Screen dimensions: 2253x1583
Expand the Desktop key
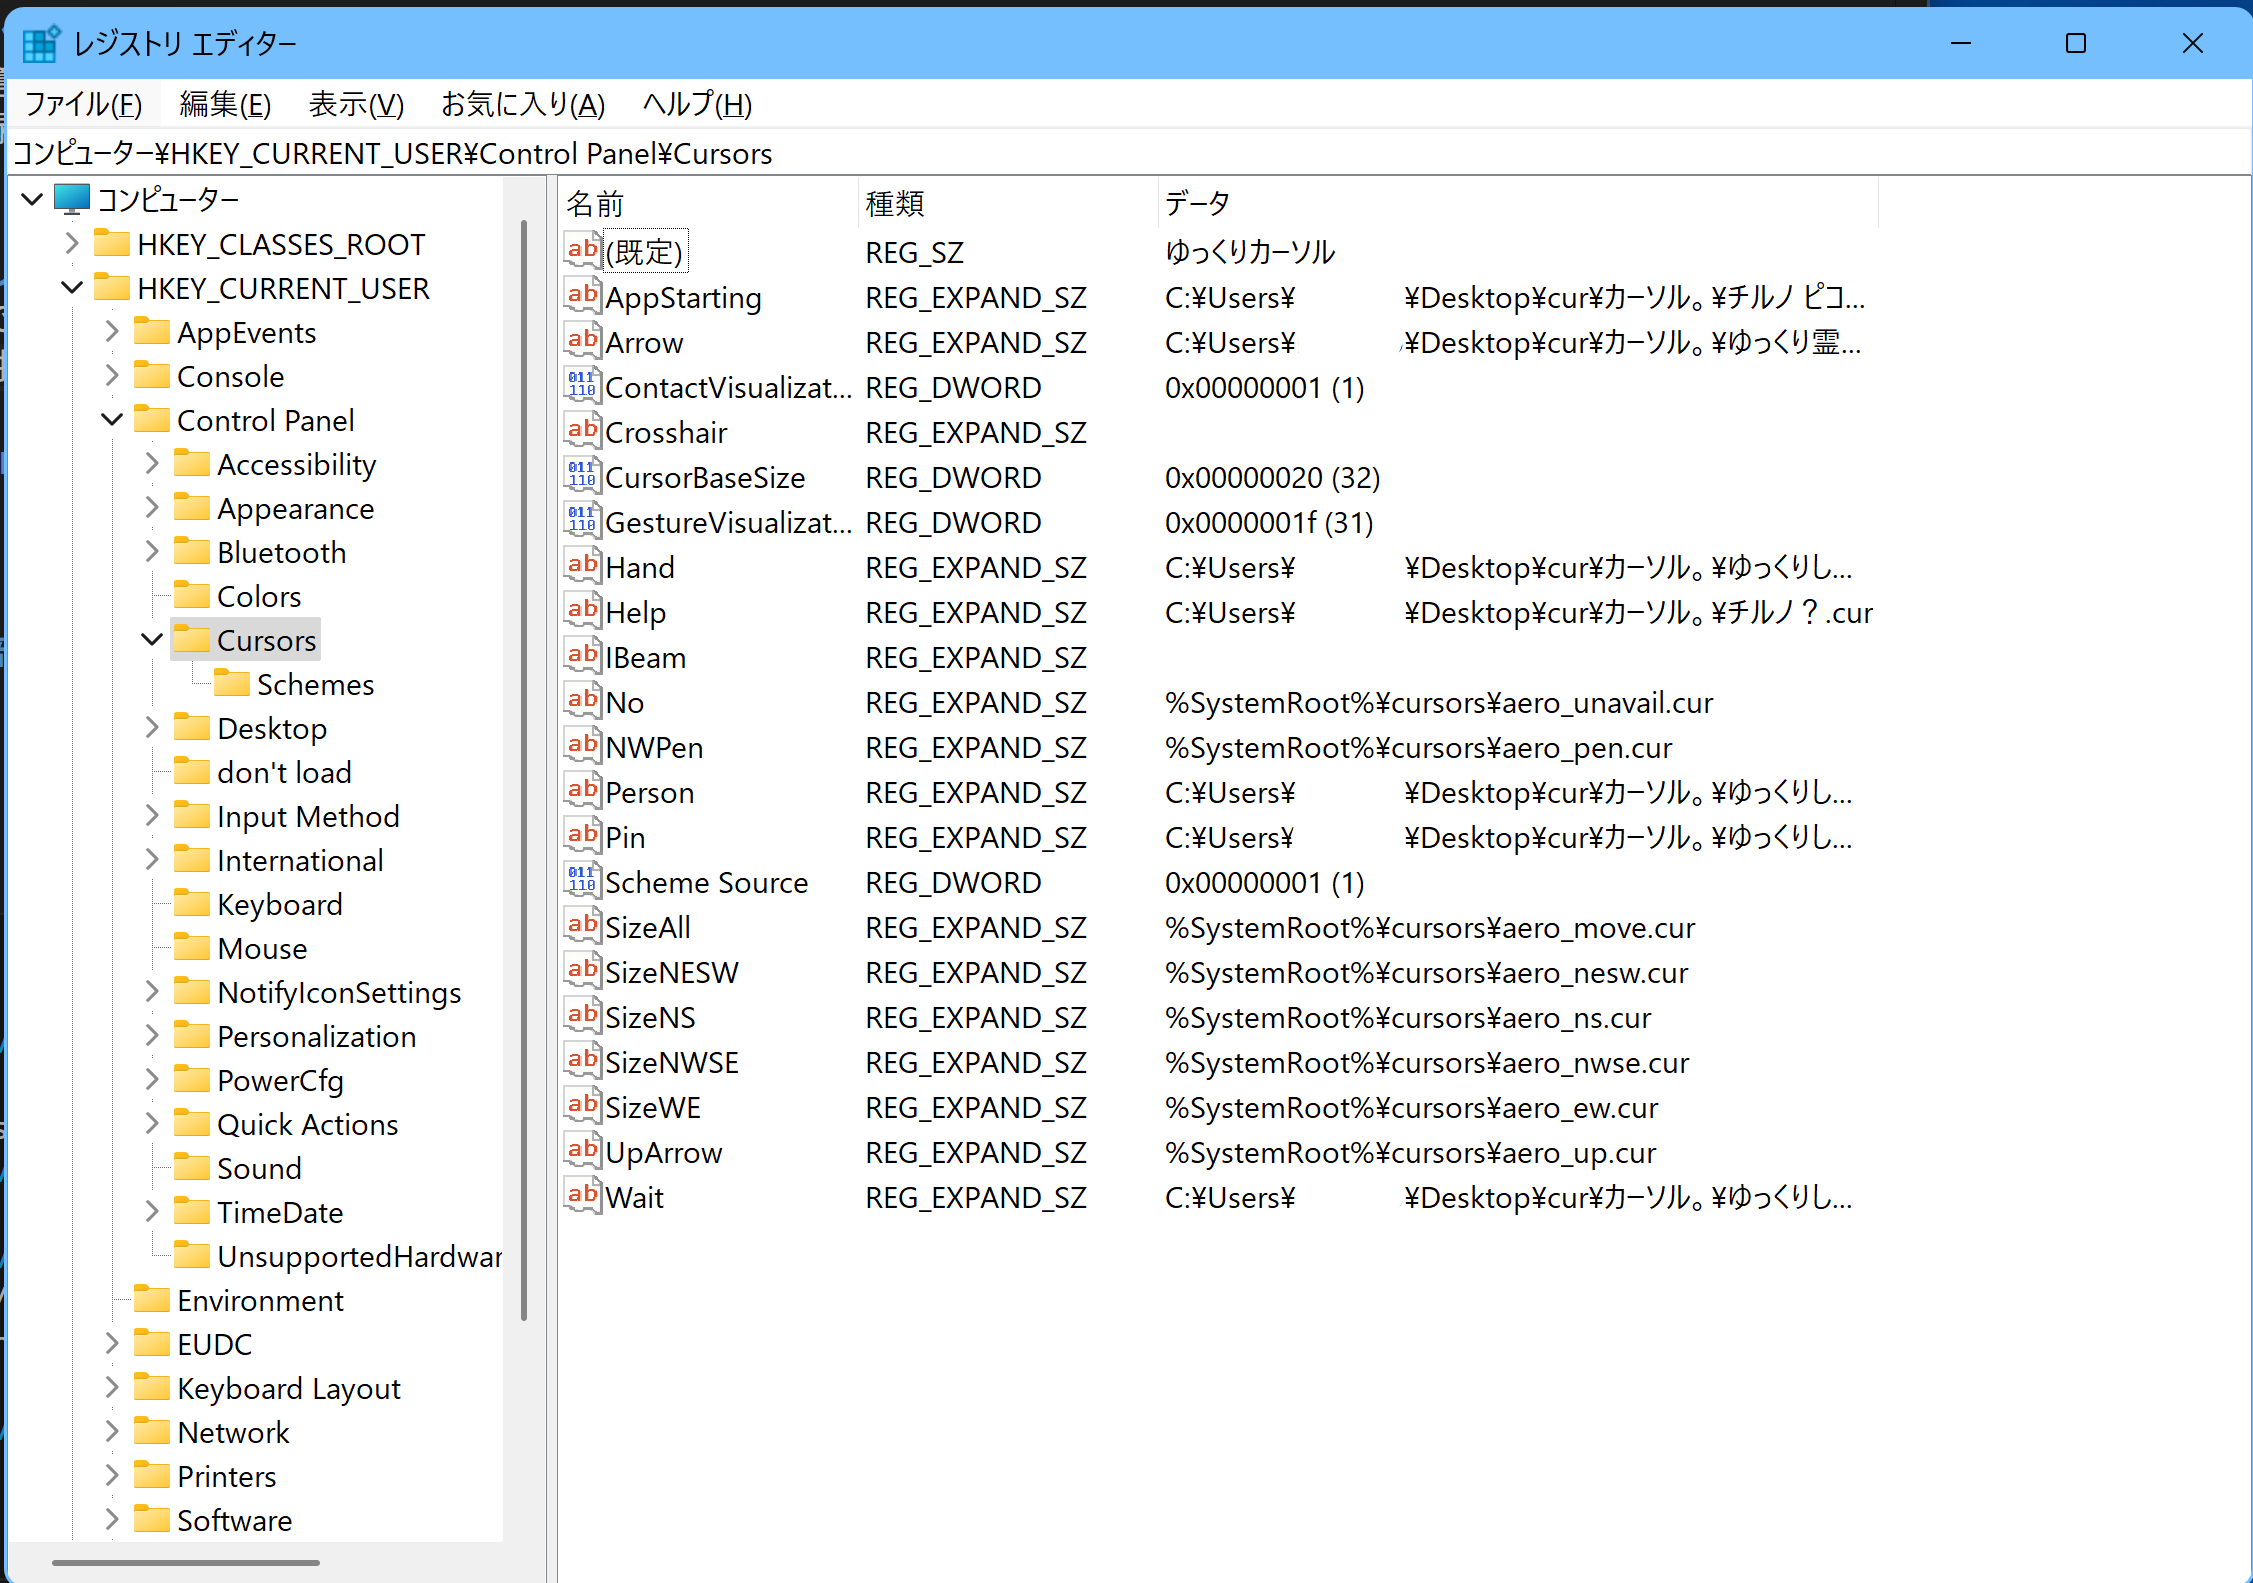(x=152, y=727)
